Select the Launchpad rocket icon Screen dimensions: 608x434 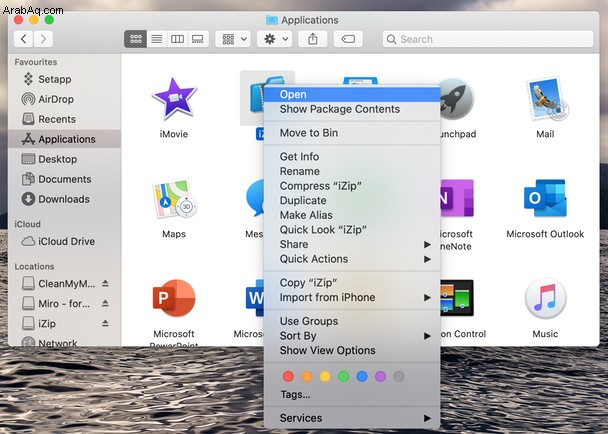click(x=457, y=99)
